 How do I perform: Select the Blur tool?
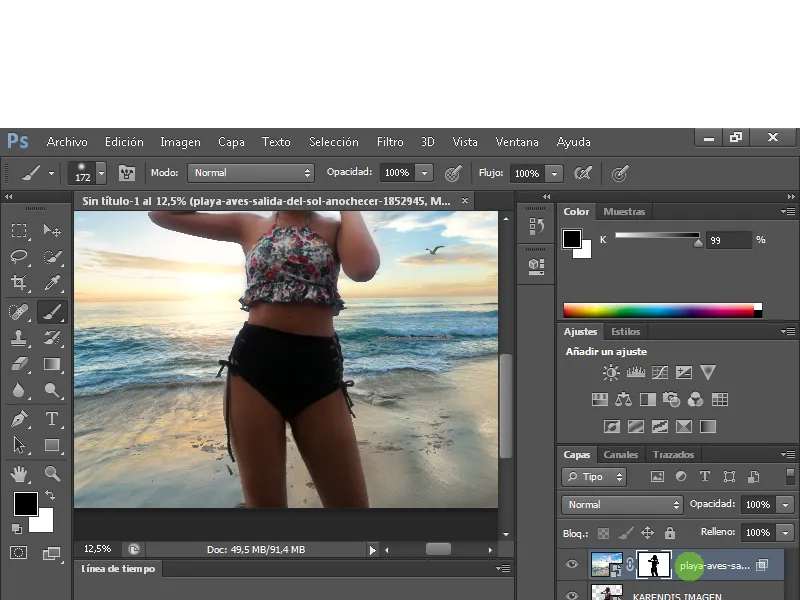click(19, 390)
